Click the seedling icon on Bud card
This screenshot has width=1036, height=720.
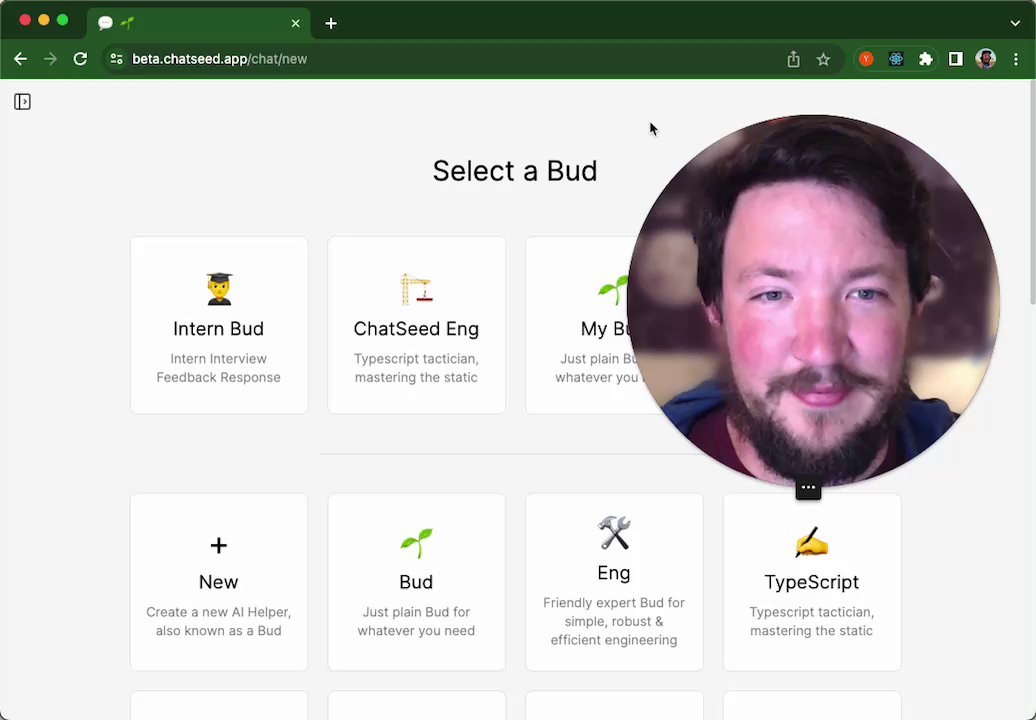416,543
